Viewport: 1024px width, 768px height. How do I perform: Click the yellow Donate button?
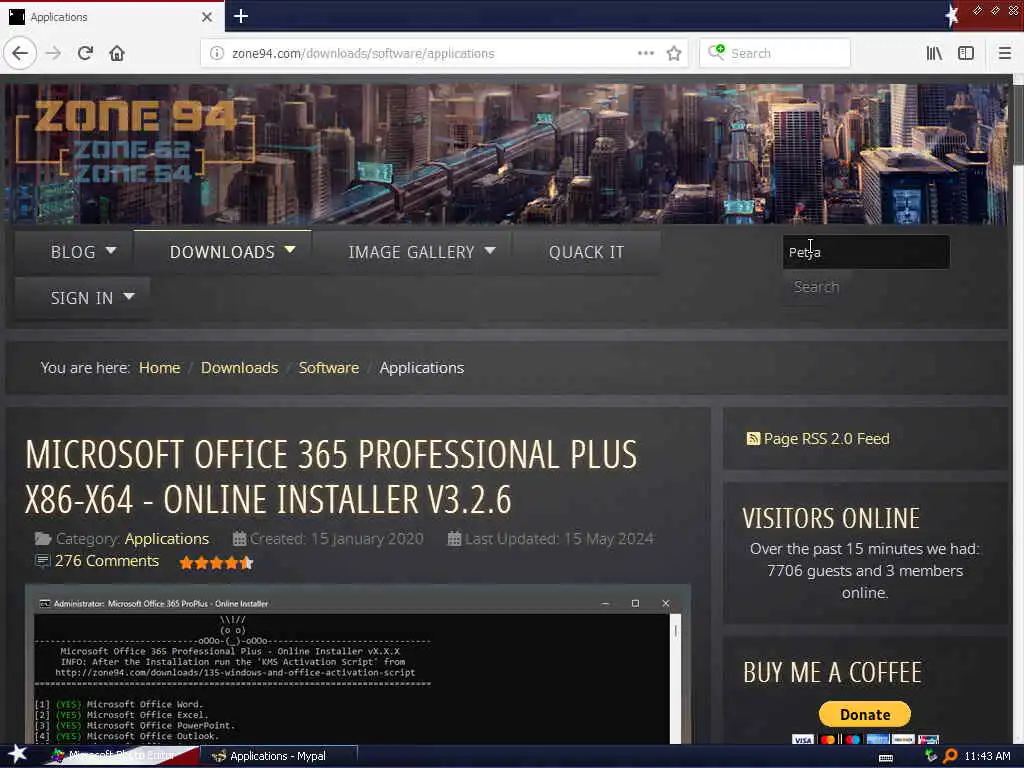coord(865,714)
